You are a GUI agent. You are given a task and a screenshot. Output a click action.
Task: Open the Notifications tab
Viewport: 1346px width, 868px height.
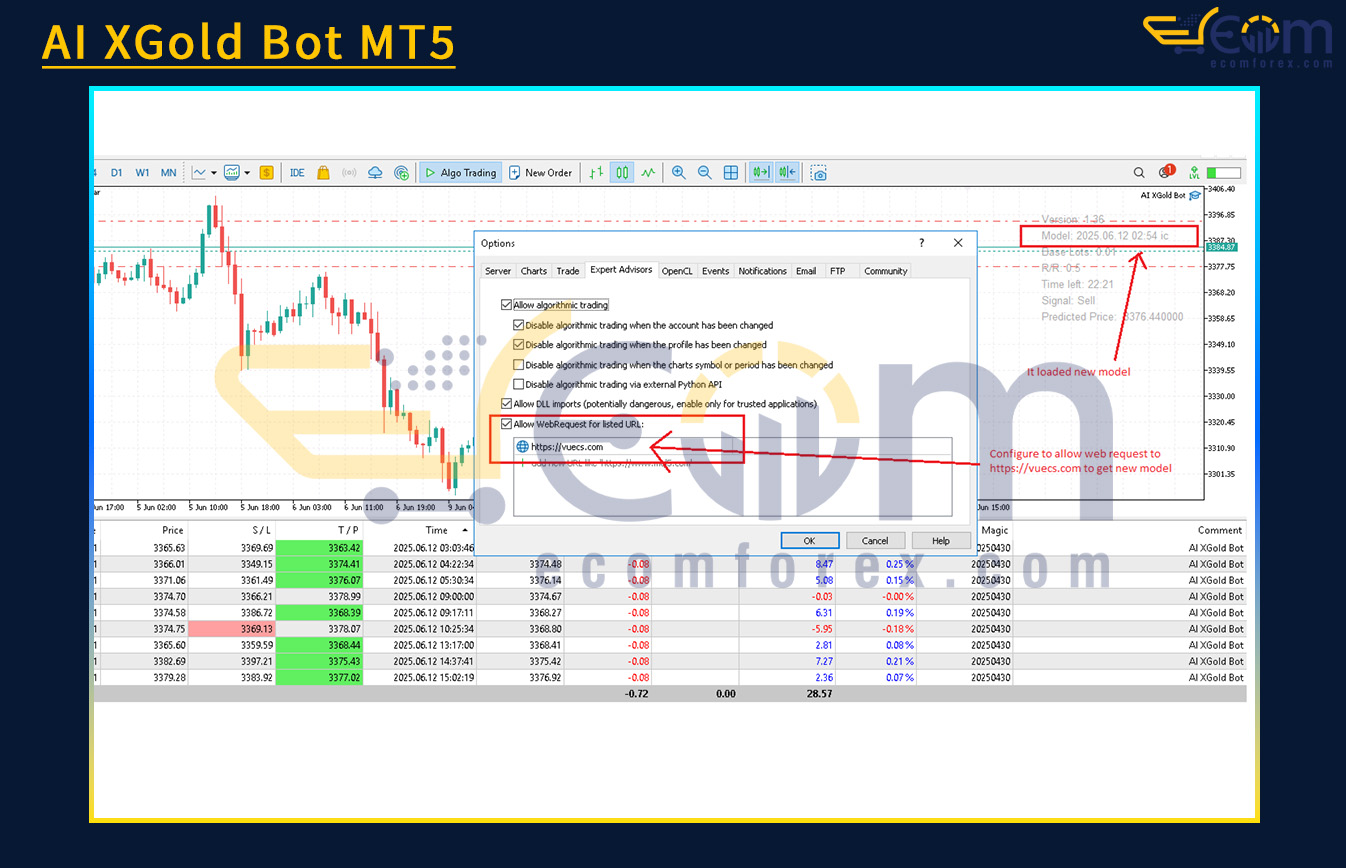coord(763,271)
